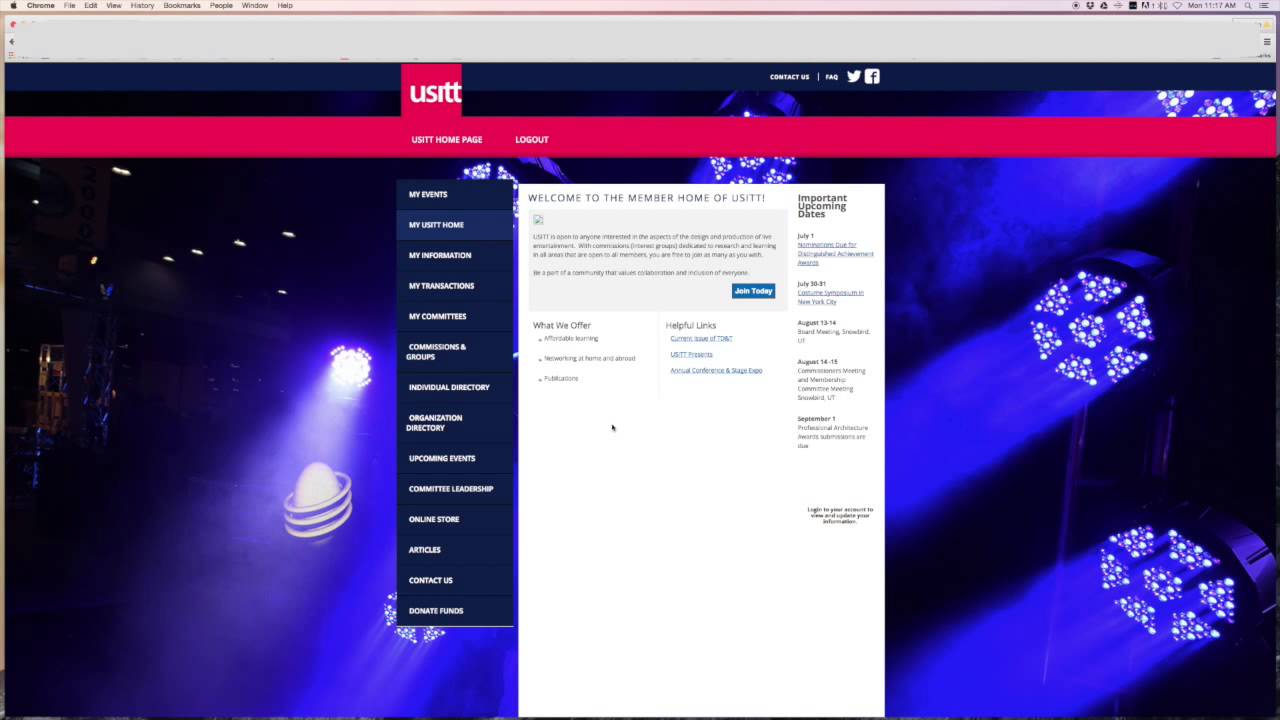1280x720 pixels.
Task: Click the menu bar clock Mon 11:17 AM
Action: pyautogui.click(x=1212, y=5)
